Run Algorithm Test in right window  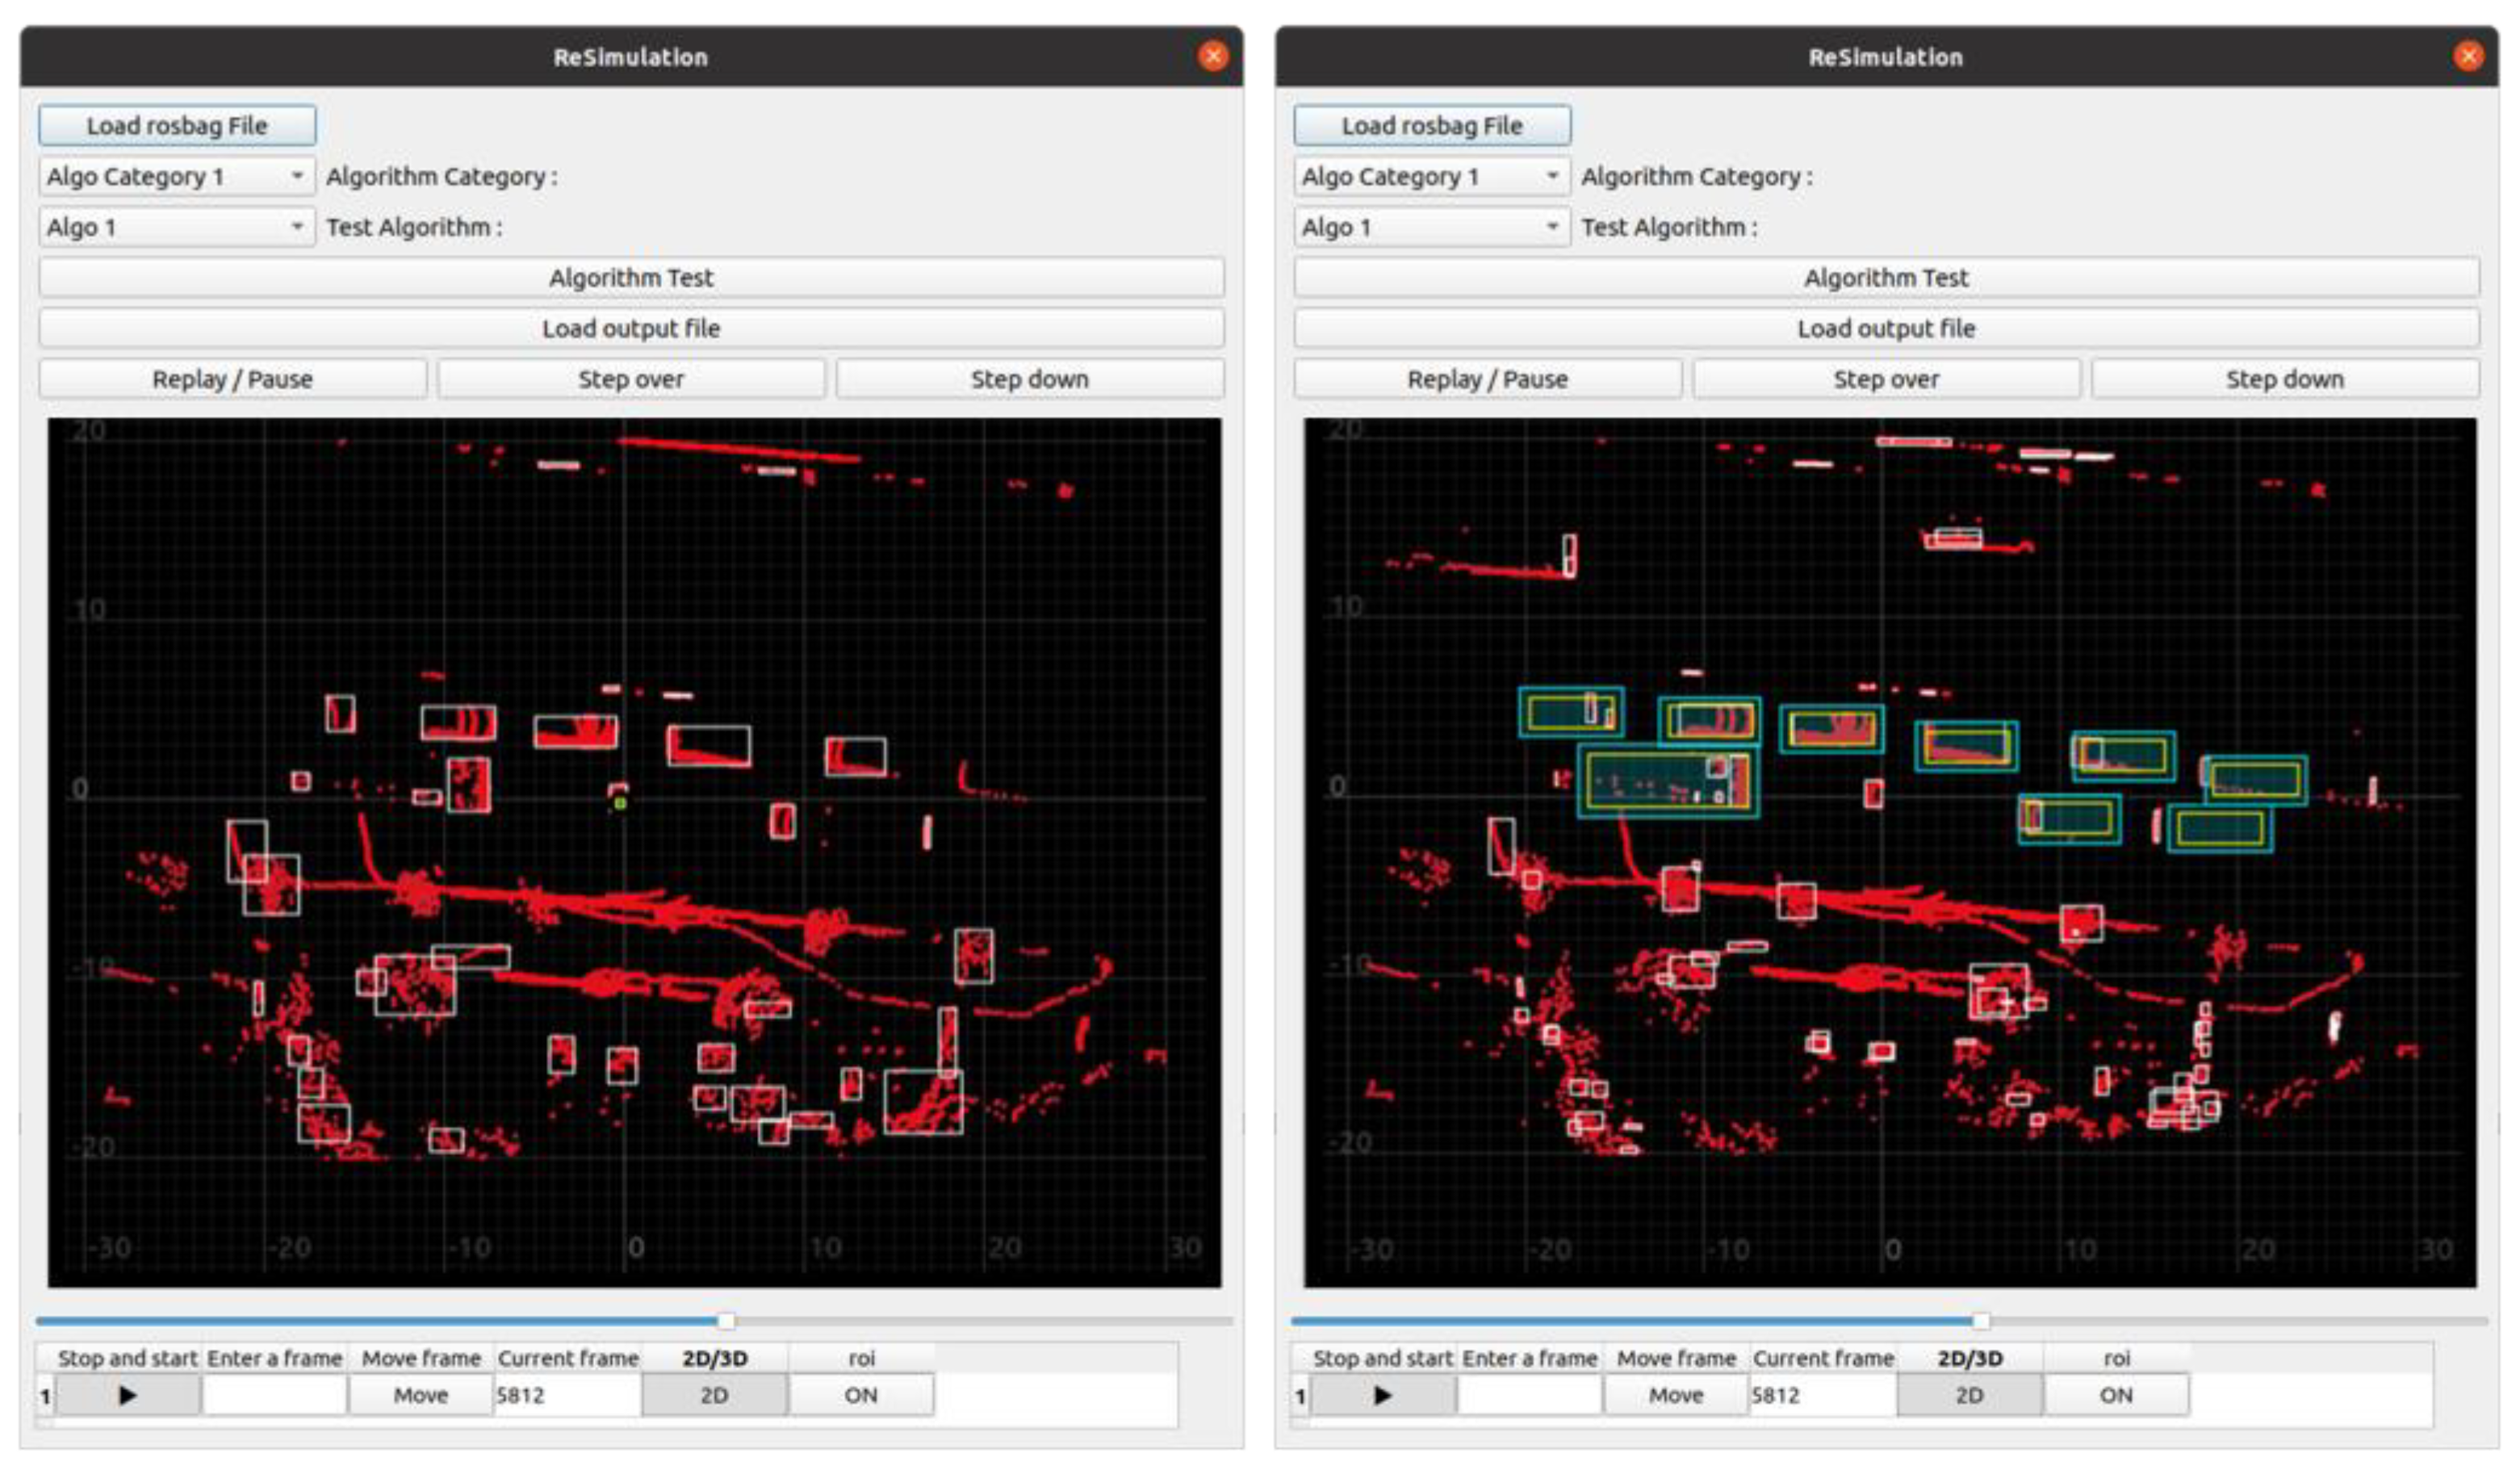pyautogui.click(x=1885, y=277)
